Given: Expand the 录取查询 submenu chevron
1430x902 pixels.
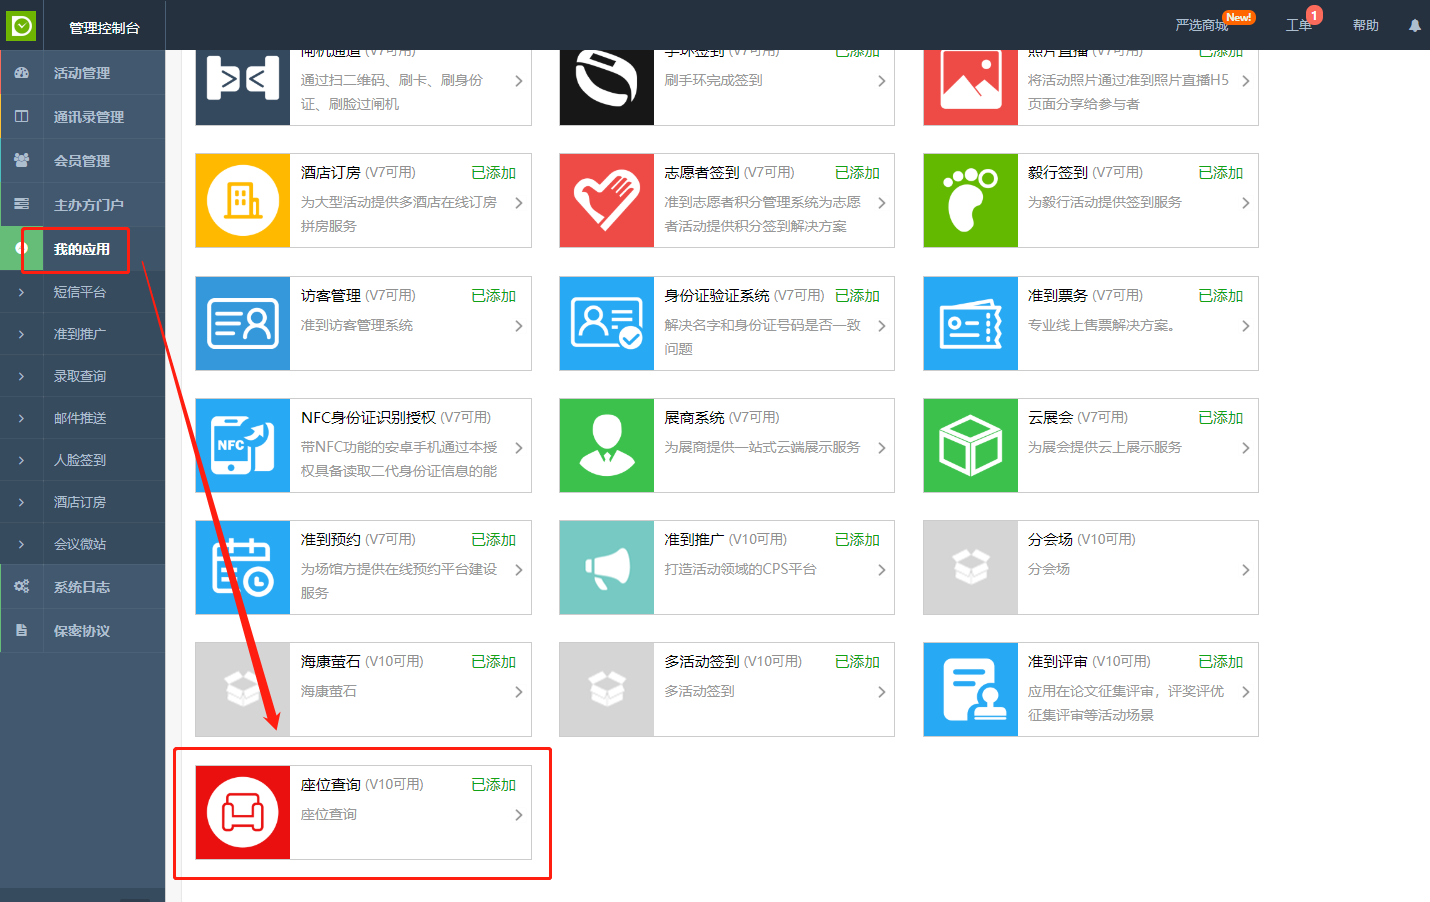Looking at the screenshot, I should (x=22, y=376).
